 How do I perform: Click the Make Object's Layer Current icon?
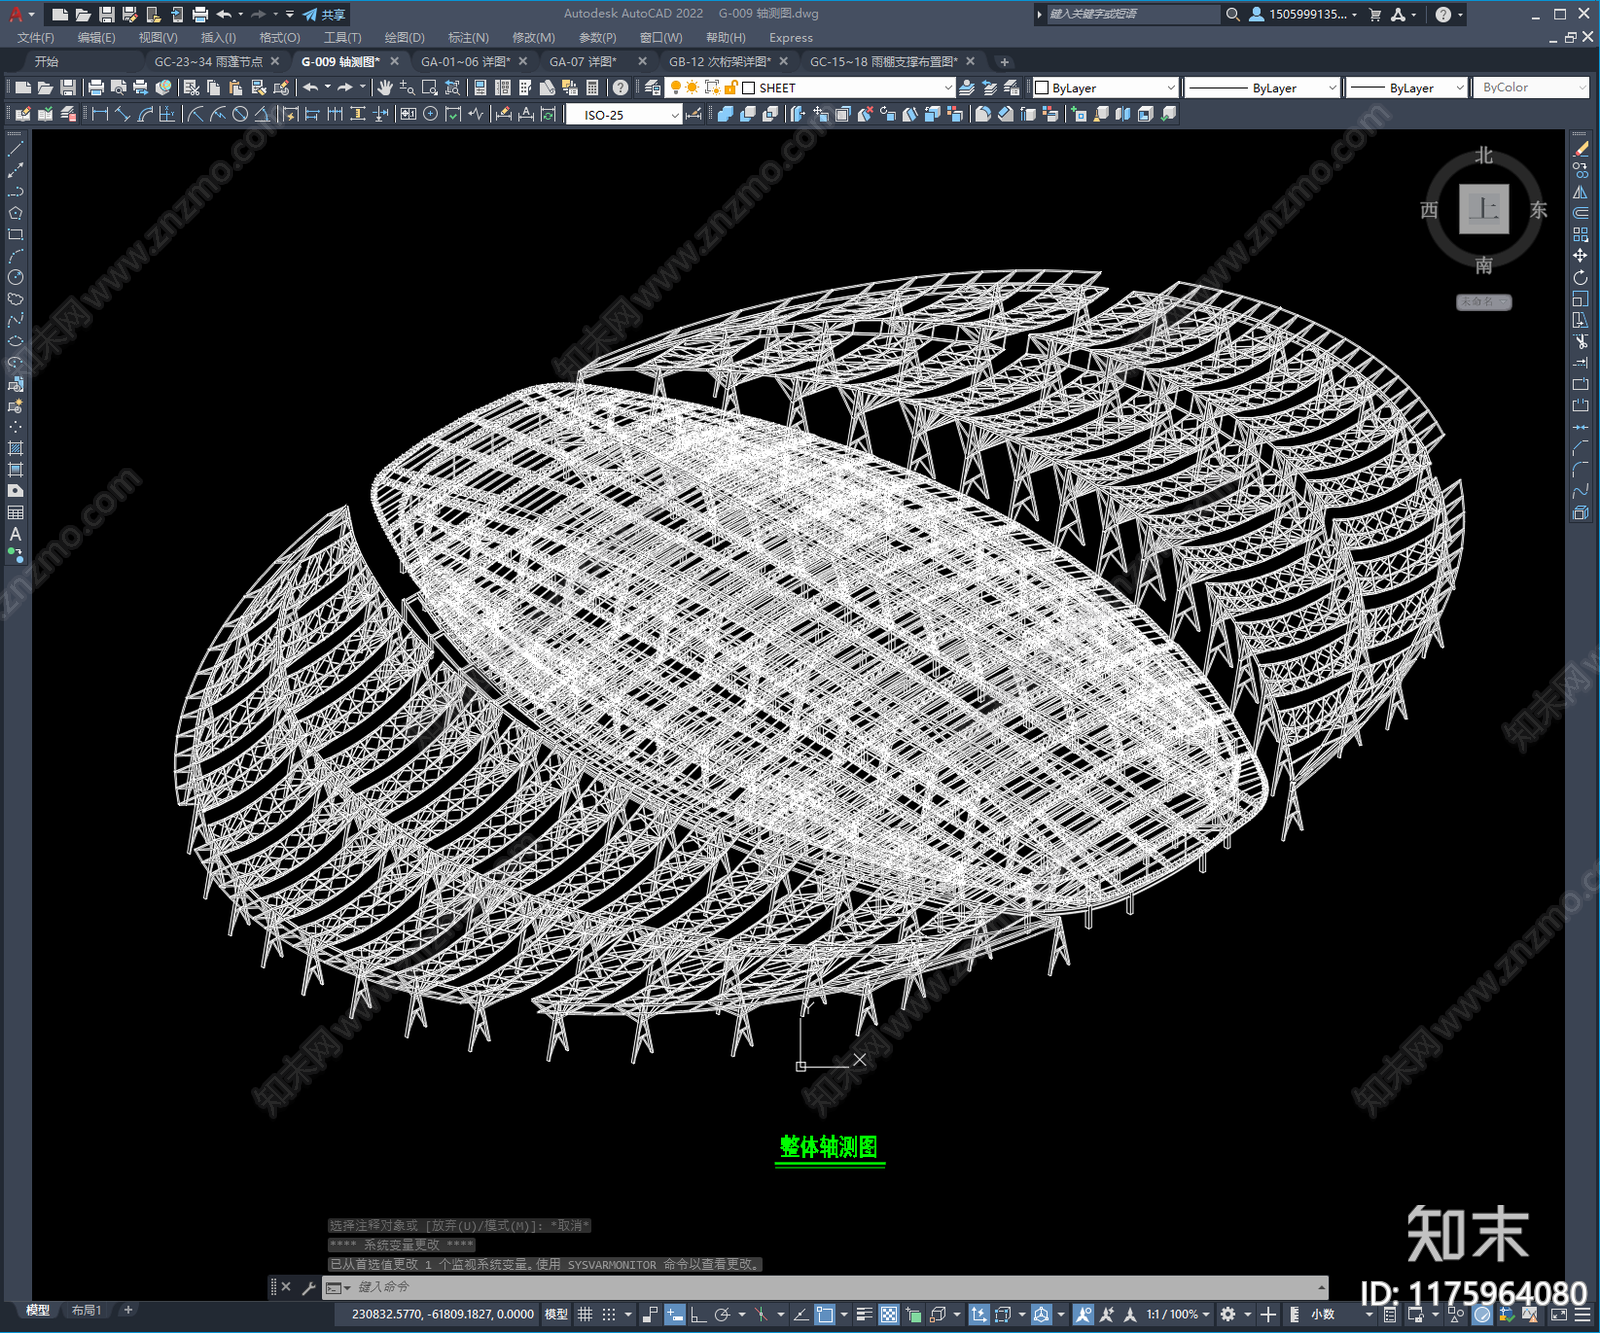[x=967, y=88]
